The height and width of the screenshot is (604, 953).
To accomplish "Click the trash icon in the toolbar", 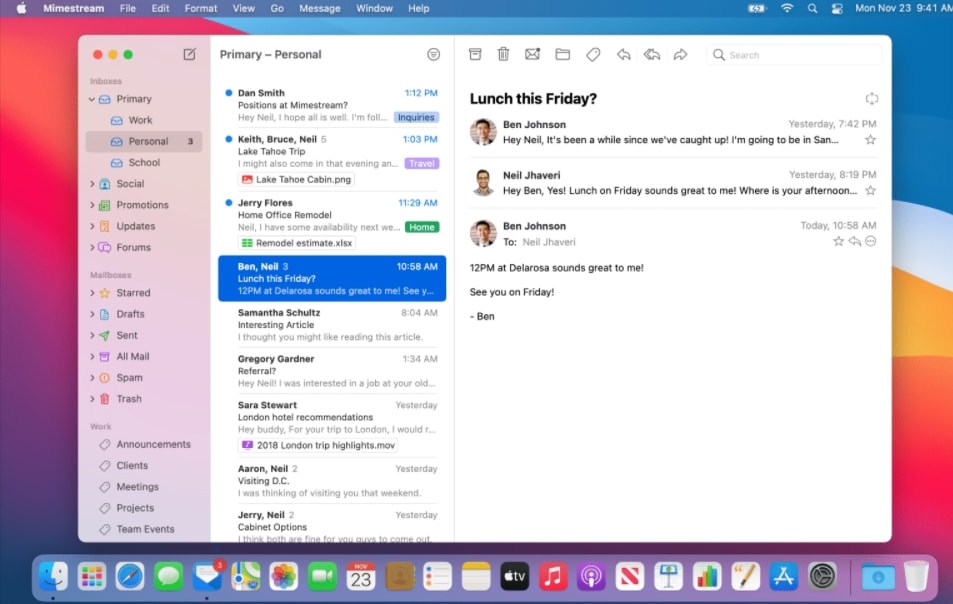I will [504, 55].
